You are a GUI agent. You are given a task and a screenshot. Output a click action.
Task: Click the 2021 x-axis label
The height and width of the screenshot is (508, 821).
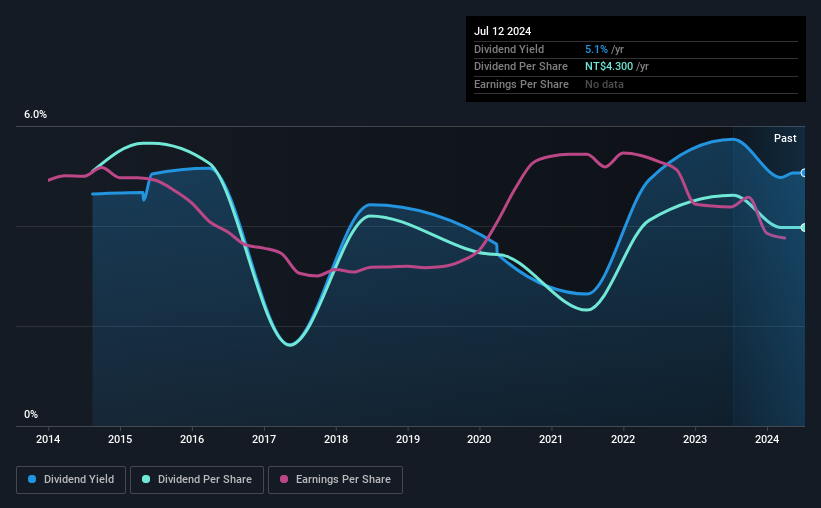pos(551,439)
